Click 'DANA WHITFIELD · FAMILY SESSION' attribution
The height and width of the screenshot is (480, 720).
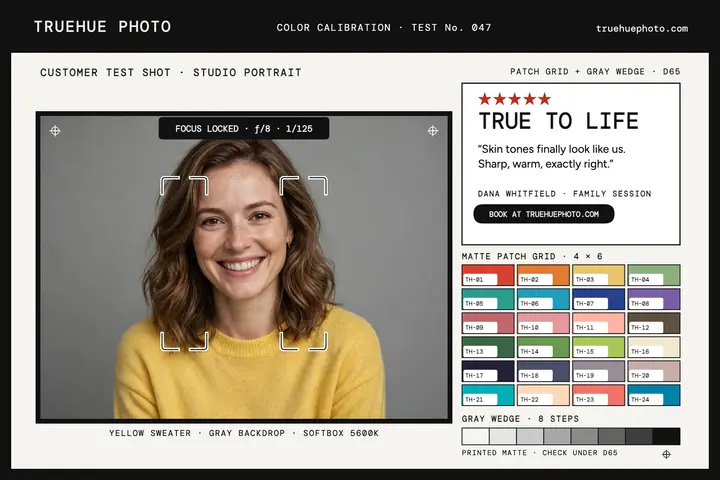564,194
